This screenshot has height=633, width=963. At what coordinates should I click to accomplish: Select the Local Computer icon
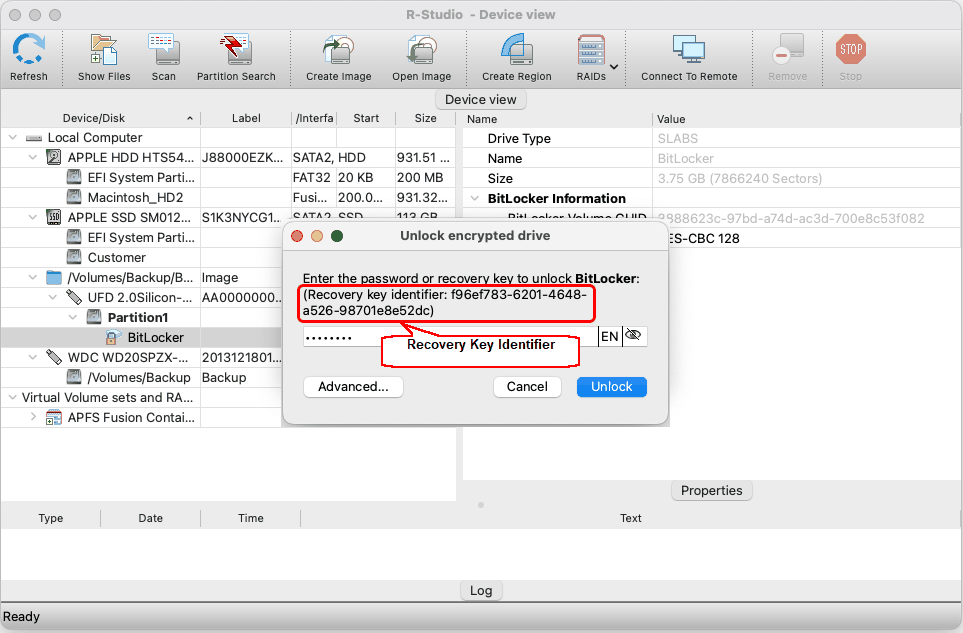click(34, 138)
